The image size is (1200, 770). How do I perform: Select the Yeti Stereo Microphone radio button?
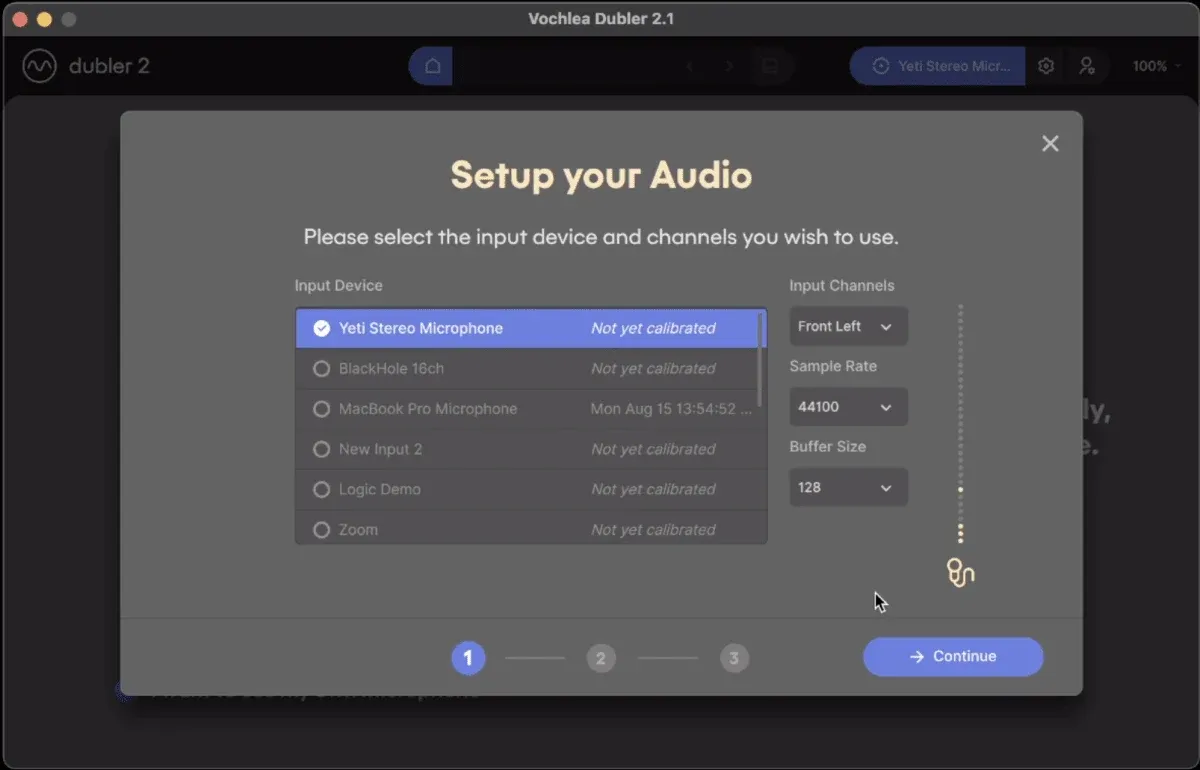point(321,328)
